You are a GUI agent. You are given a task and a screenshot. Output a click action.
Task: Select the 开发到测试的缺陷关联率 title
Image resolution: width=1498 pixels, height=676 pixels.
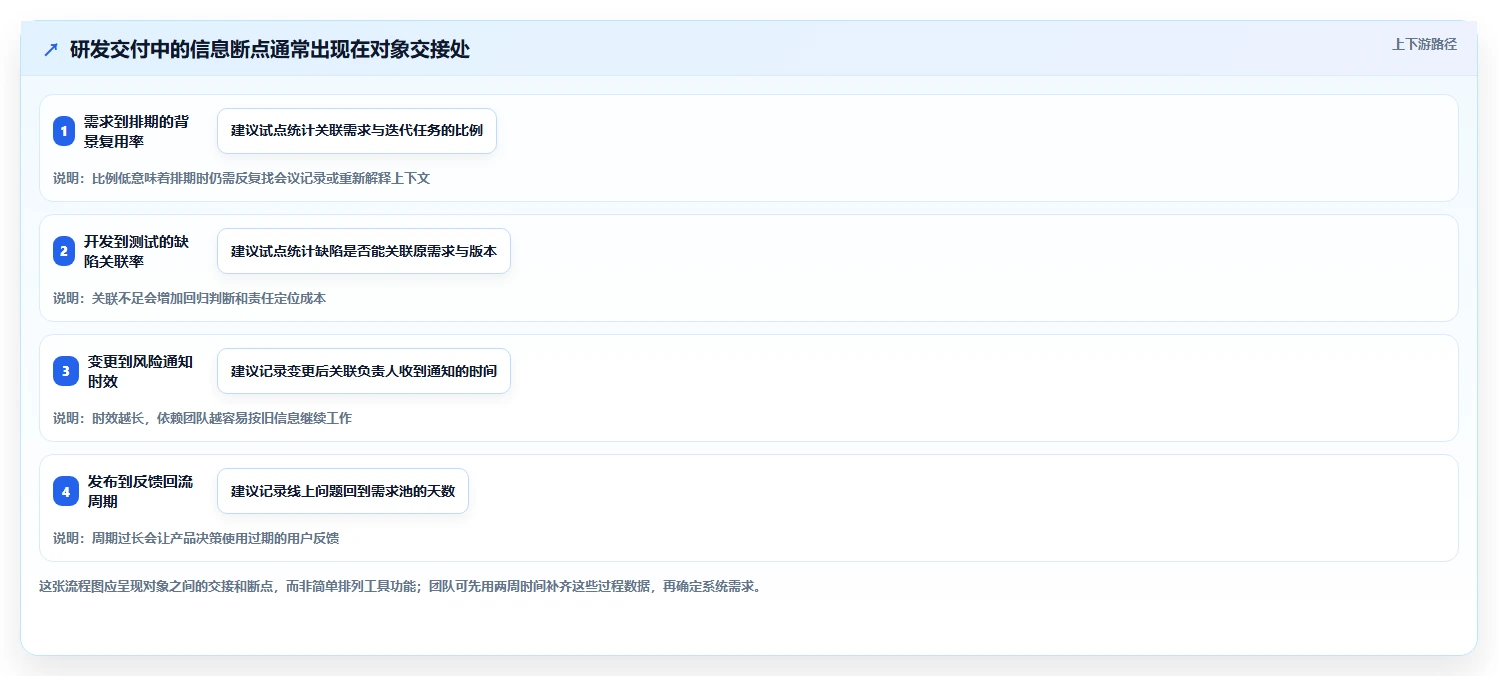click(136, 251)
